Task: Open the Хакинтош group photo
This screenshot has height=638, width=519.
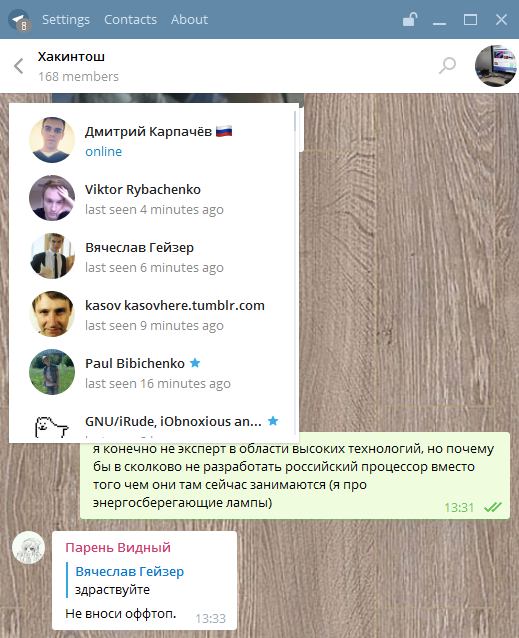Action: [x=496, y=66]
